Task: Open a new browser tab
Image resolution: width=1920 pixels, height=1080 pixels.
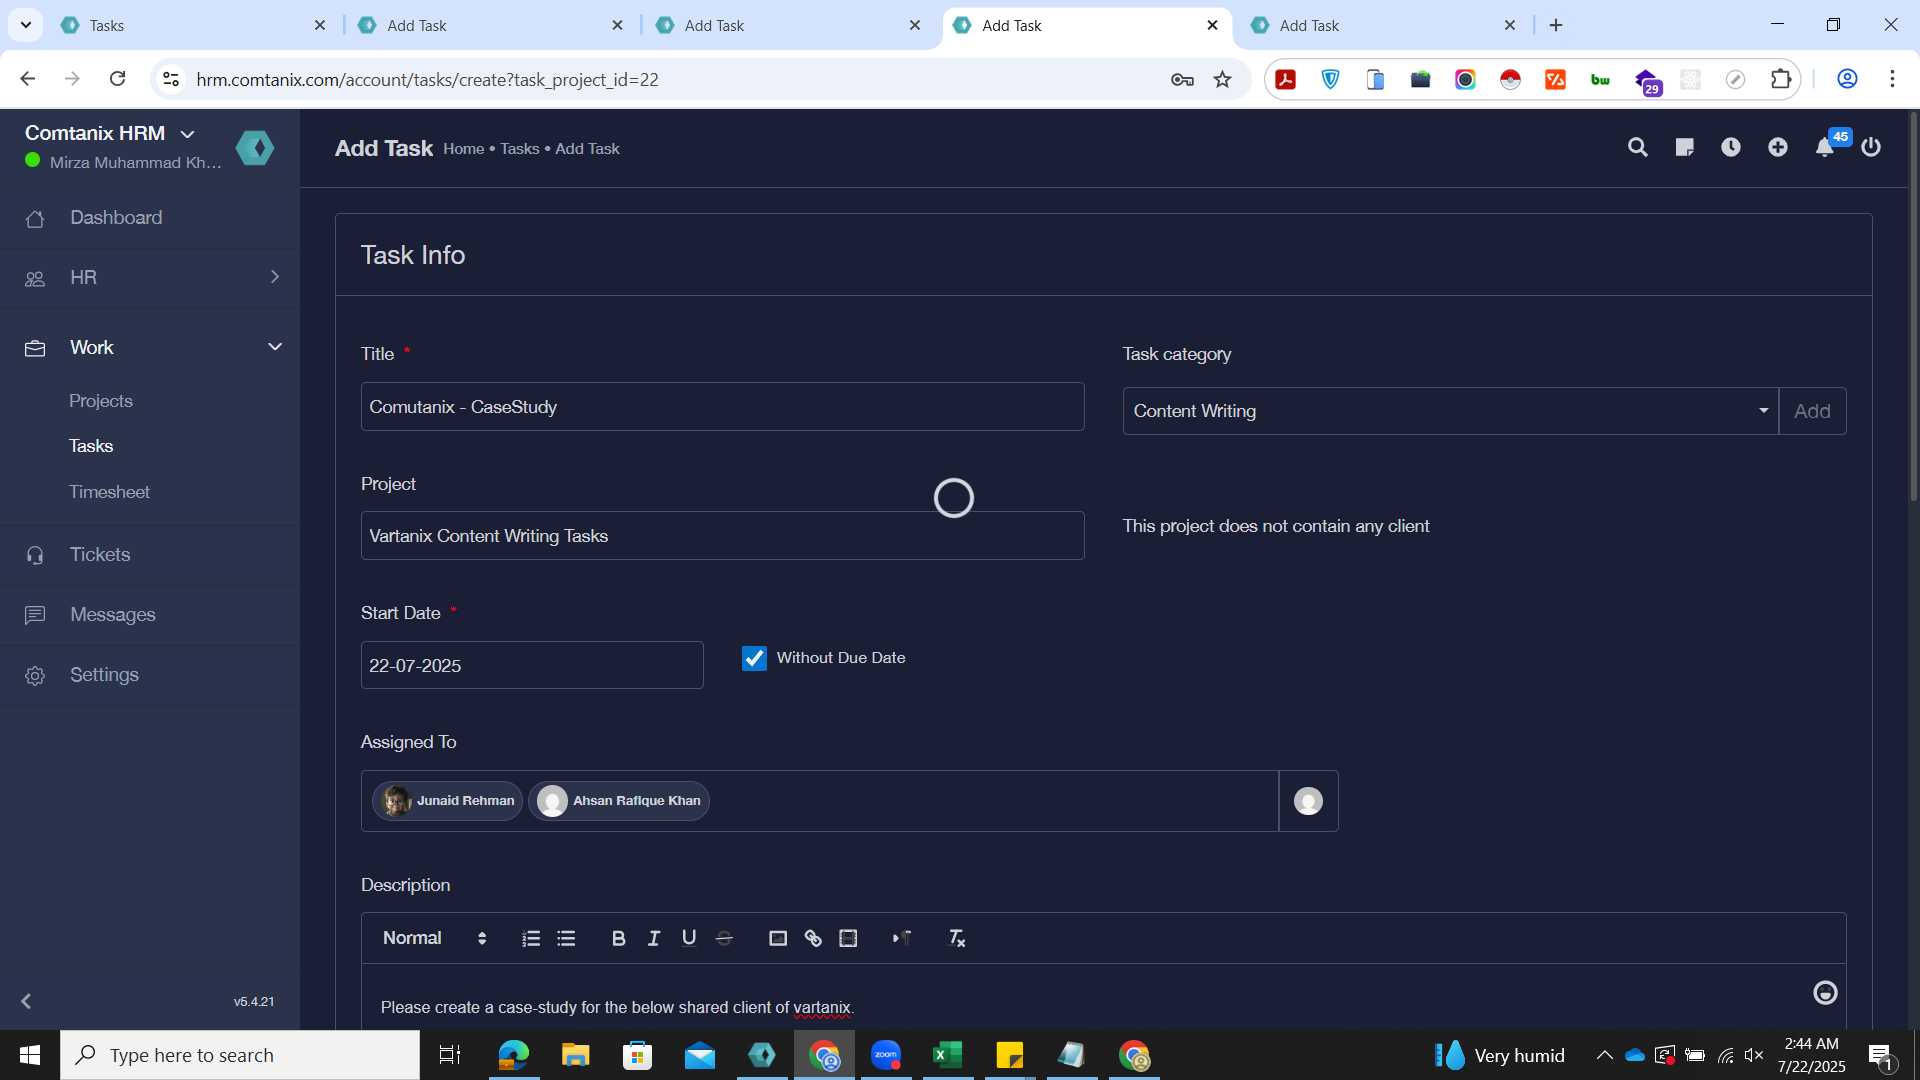Action: click(x=1556, y=25)
